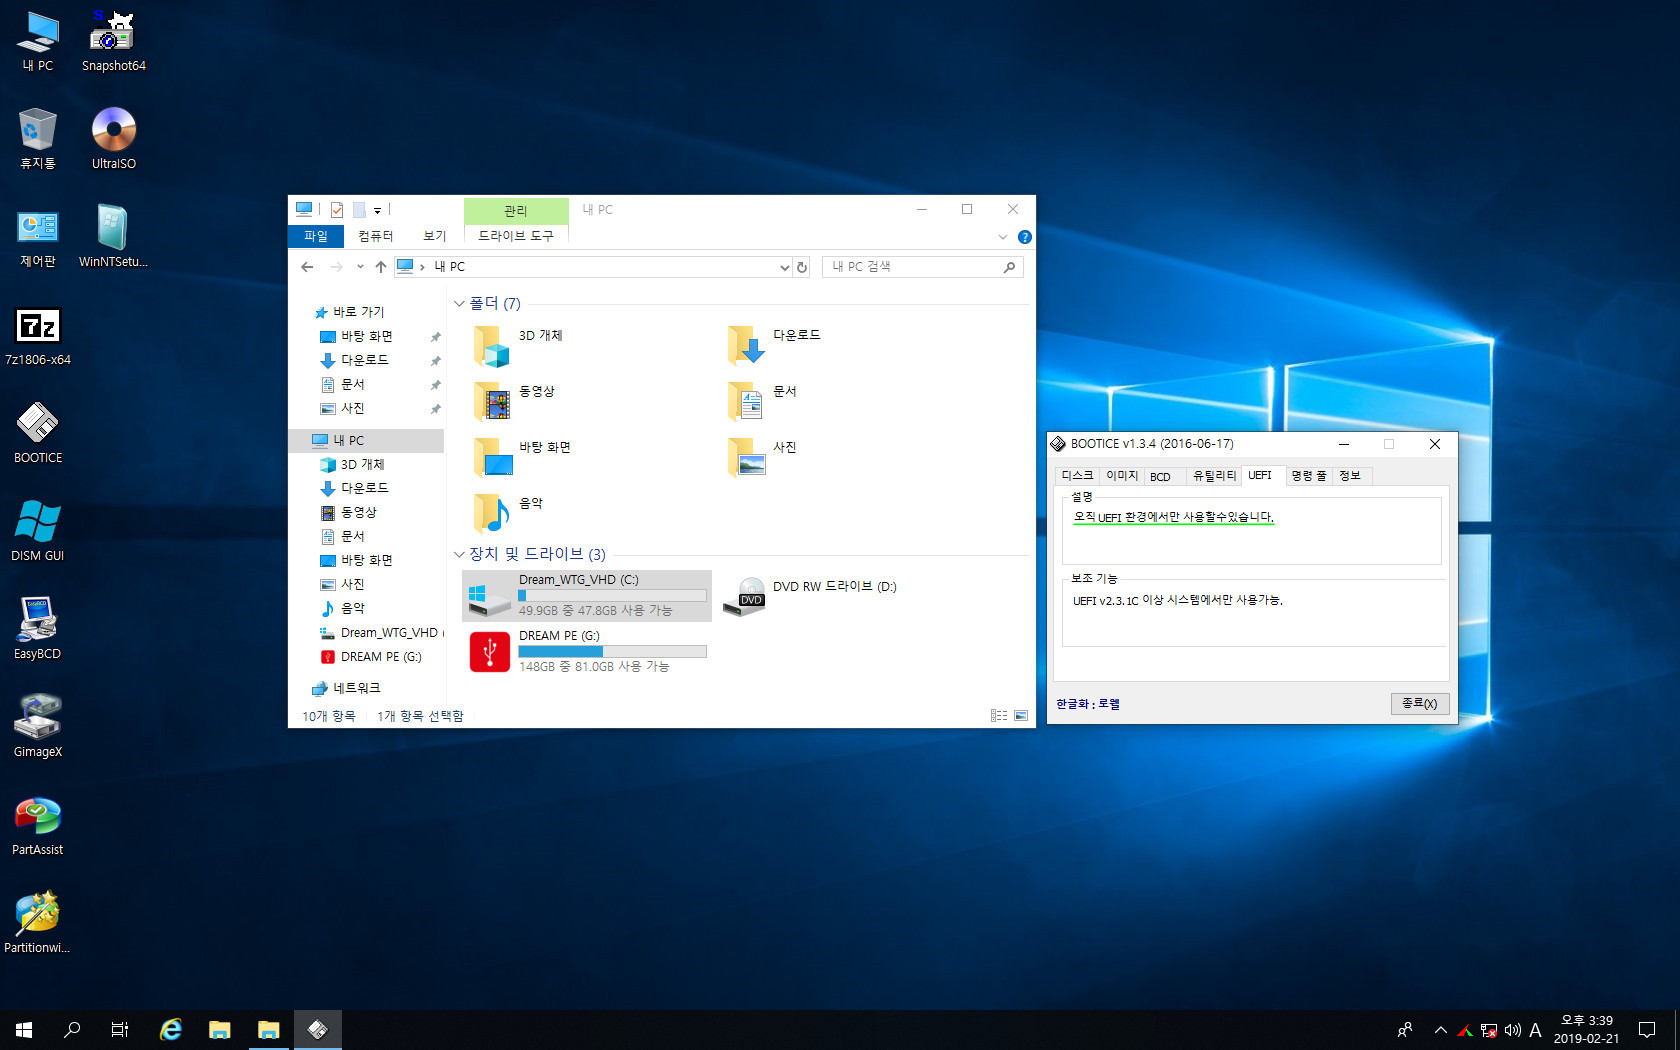1680x1050 pixels.
Task: Click the volume speaker tray icon
Action: pos(1512,1029)
